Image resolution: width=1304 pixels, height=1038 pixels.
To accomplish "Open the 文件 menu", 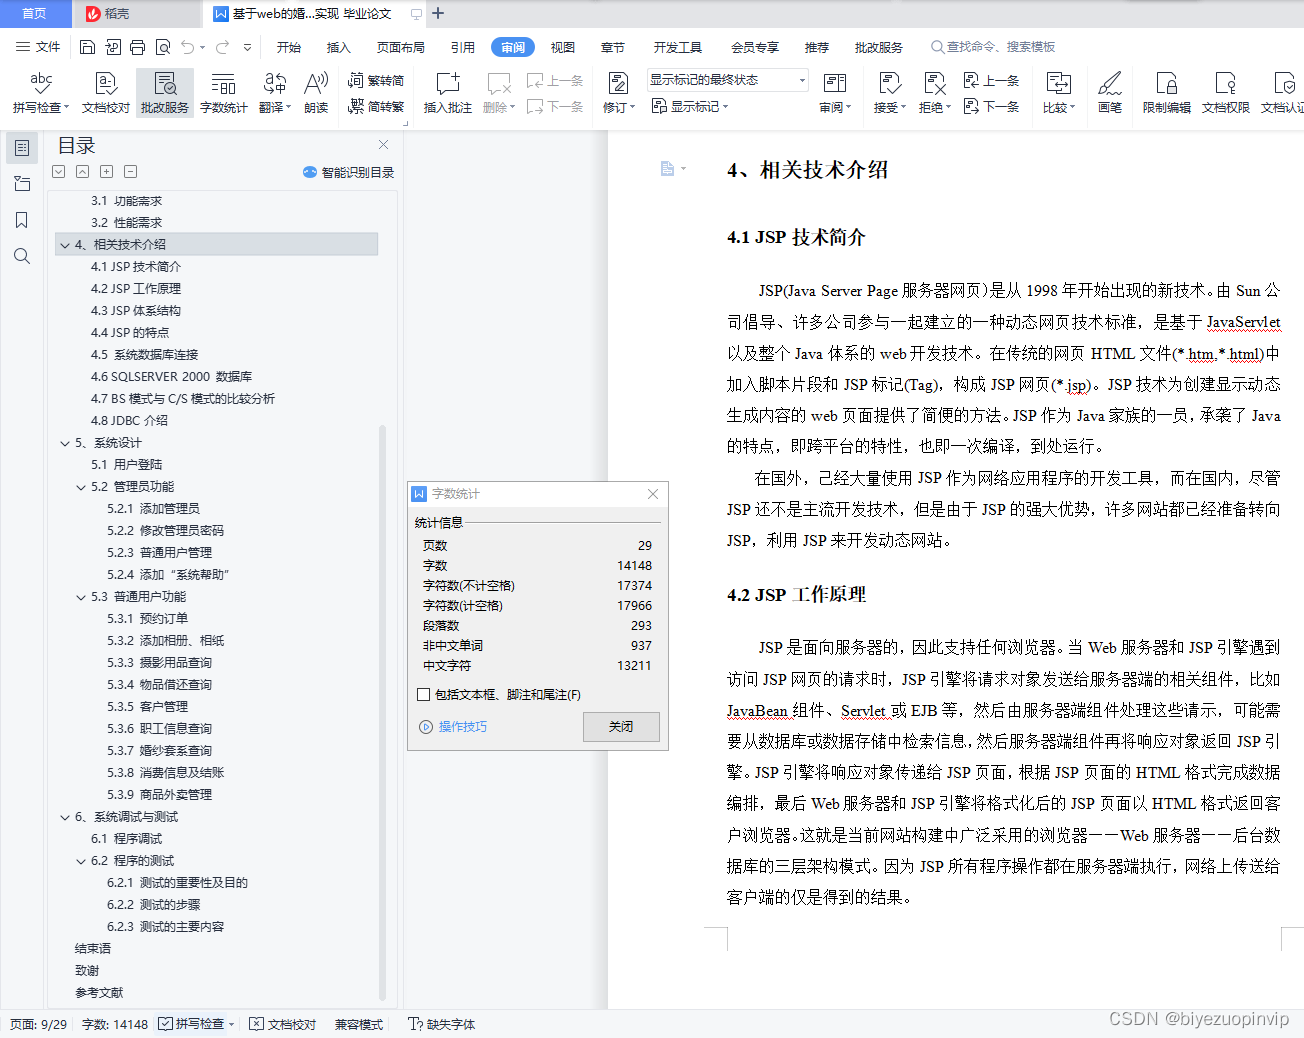I will 38,47.
